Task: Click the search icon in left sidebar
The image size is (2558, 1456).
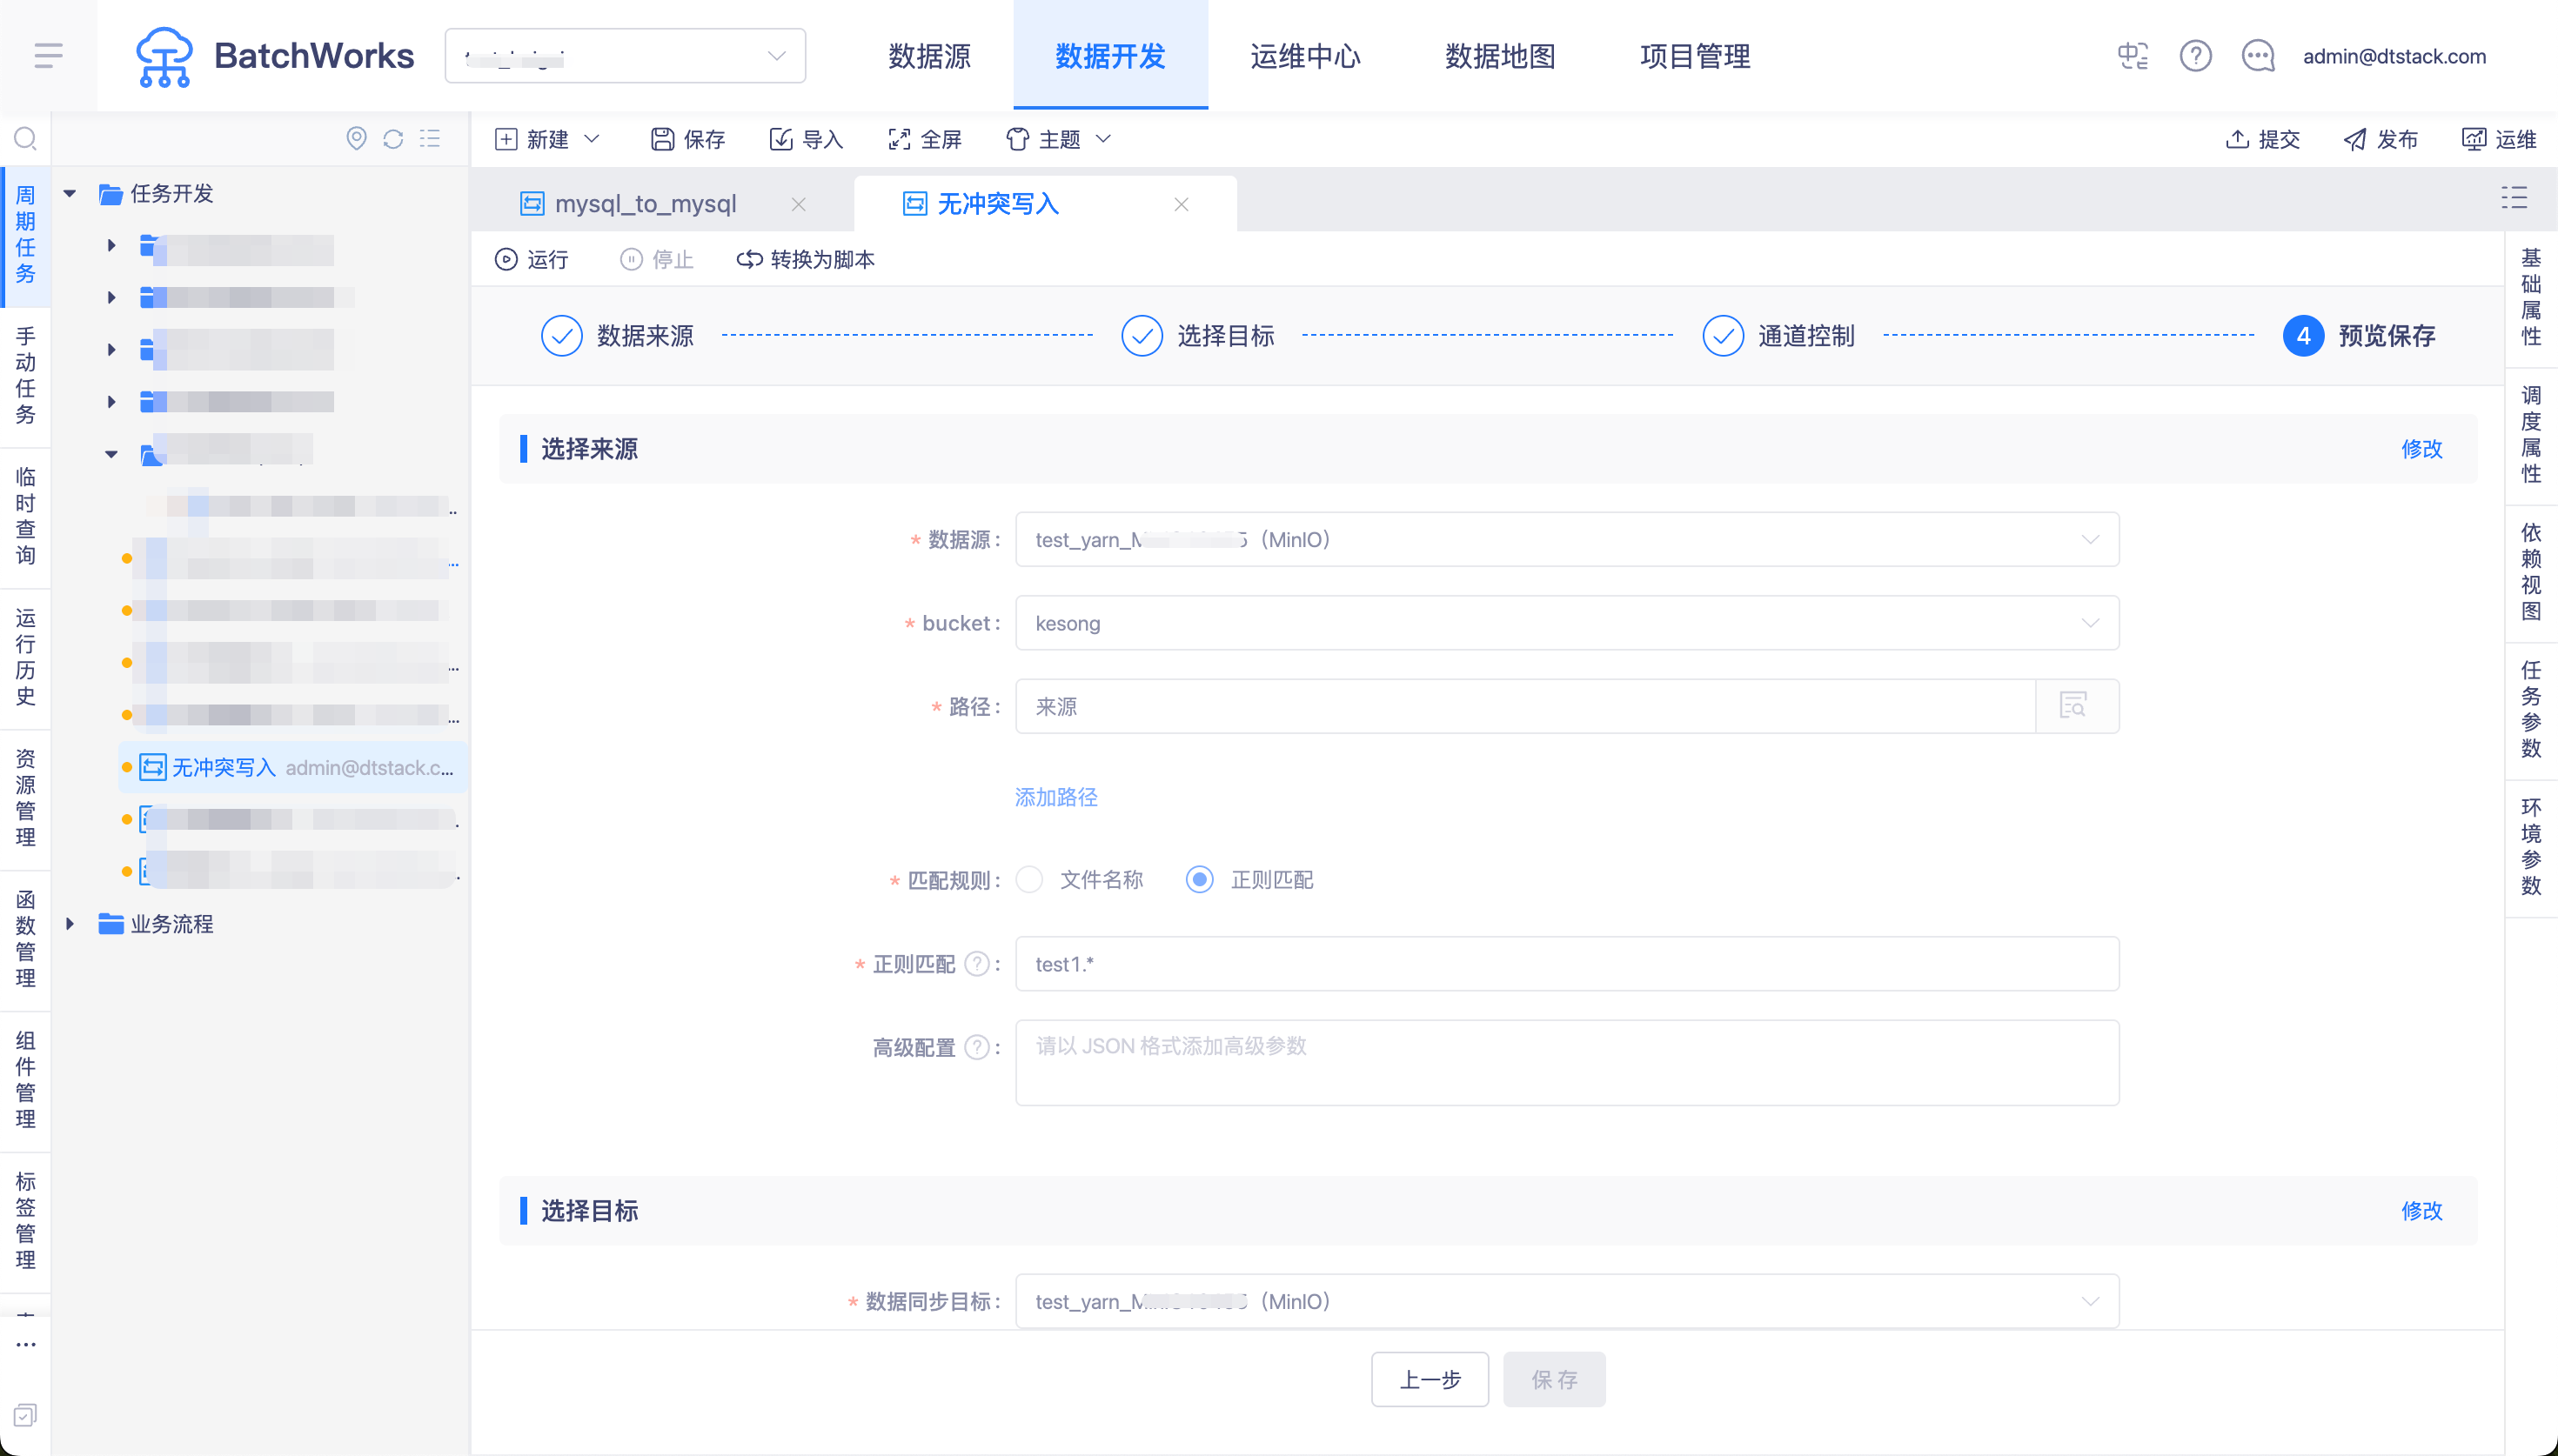Action: tap(26, 138)
